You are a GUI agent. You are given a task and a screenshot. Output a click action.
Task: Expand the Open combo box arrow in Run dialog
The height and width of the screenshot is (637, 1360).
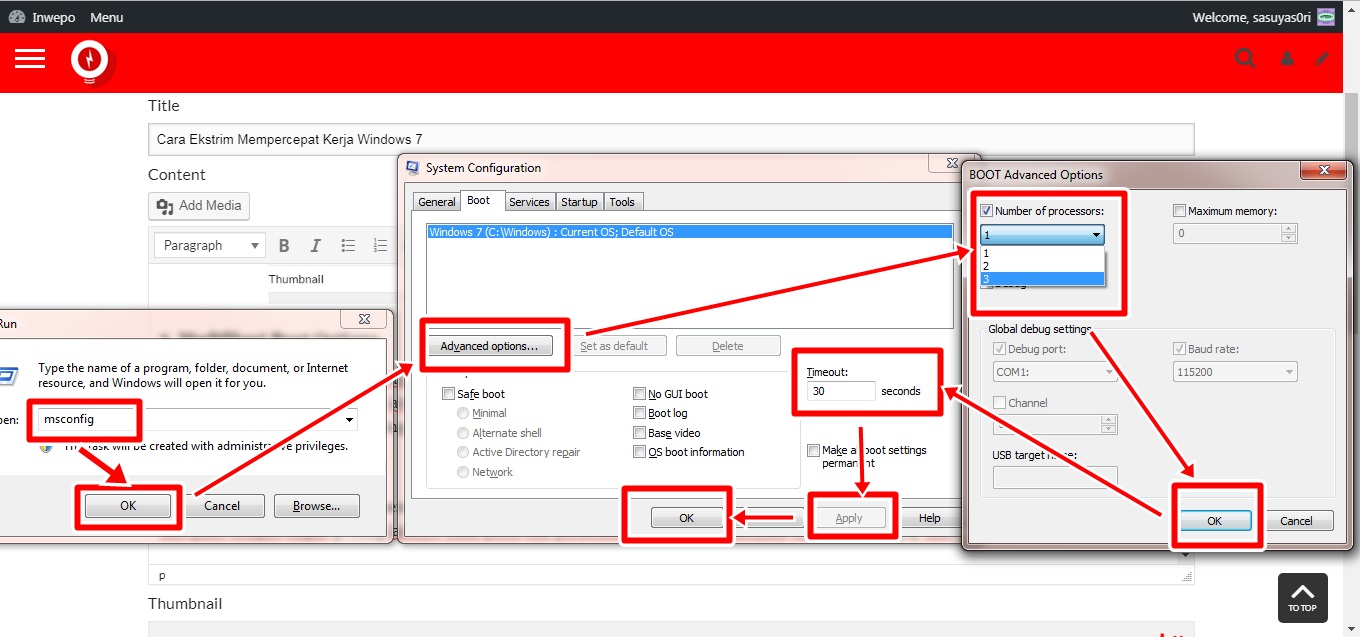(x=349, y=420)
